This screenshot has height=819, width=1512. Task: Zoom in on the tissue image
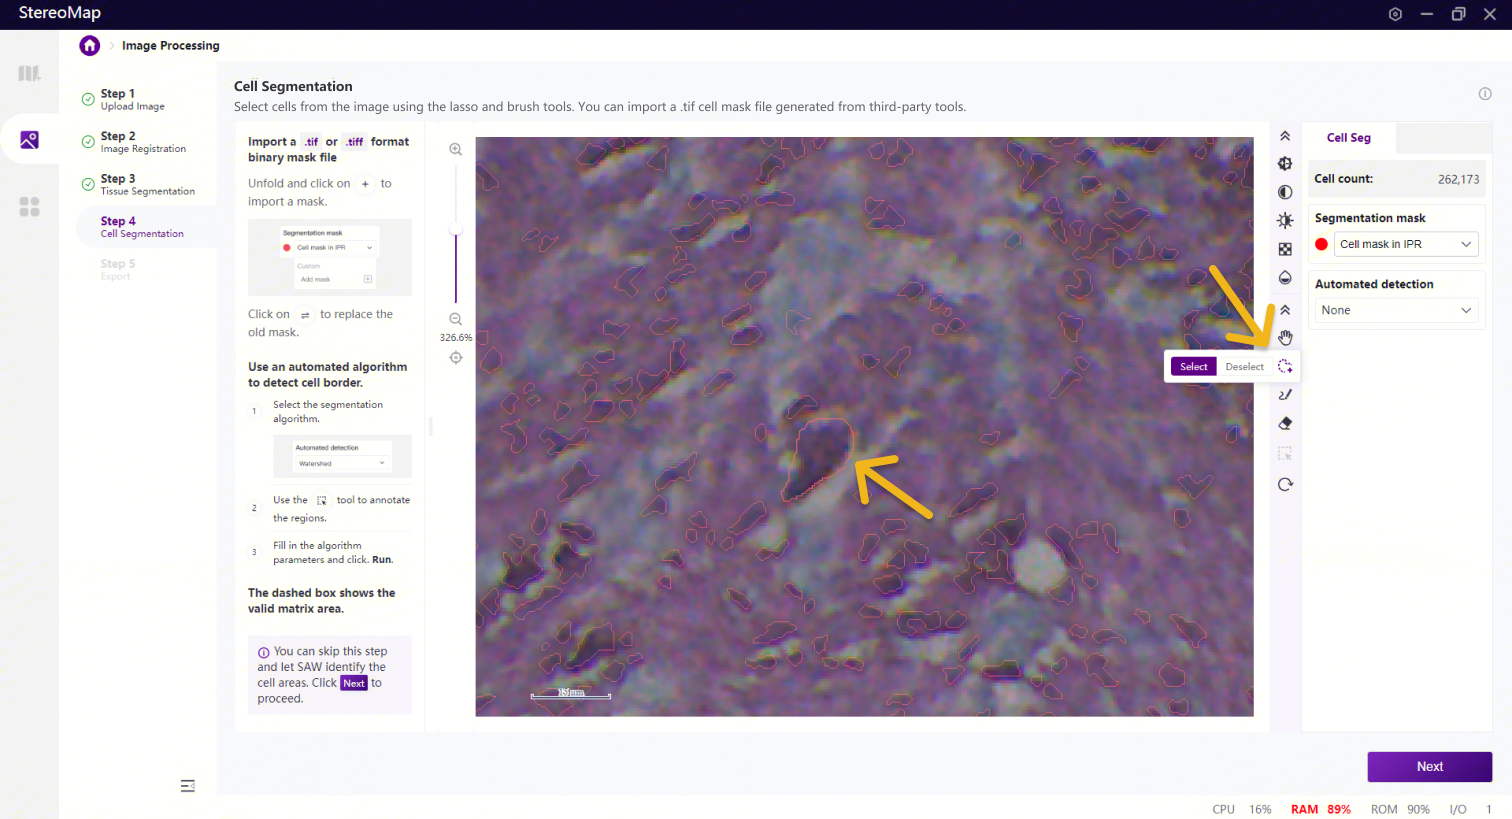pos(455,149)
